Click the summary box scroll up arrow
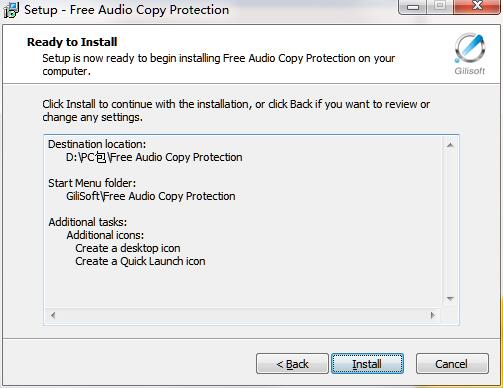The image size is (503, 388). pos(450,145)
